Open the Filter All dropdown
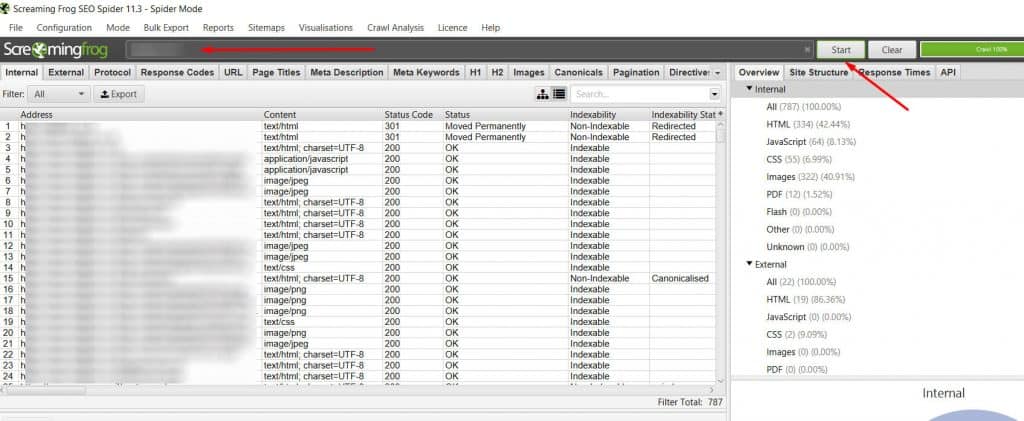 tap(59, 94)
